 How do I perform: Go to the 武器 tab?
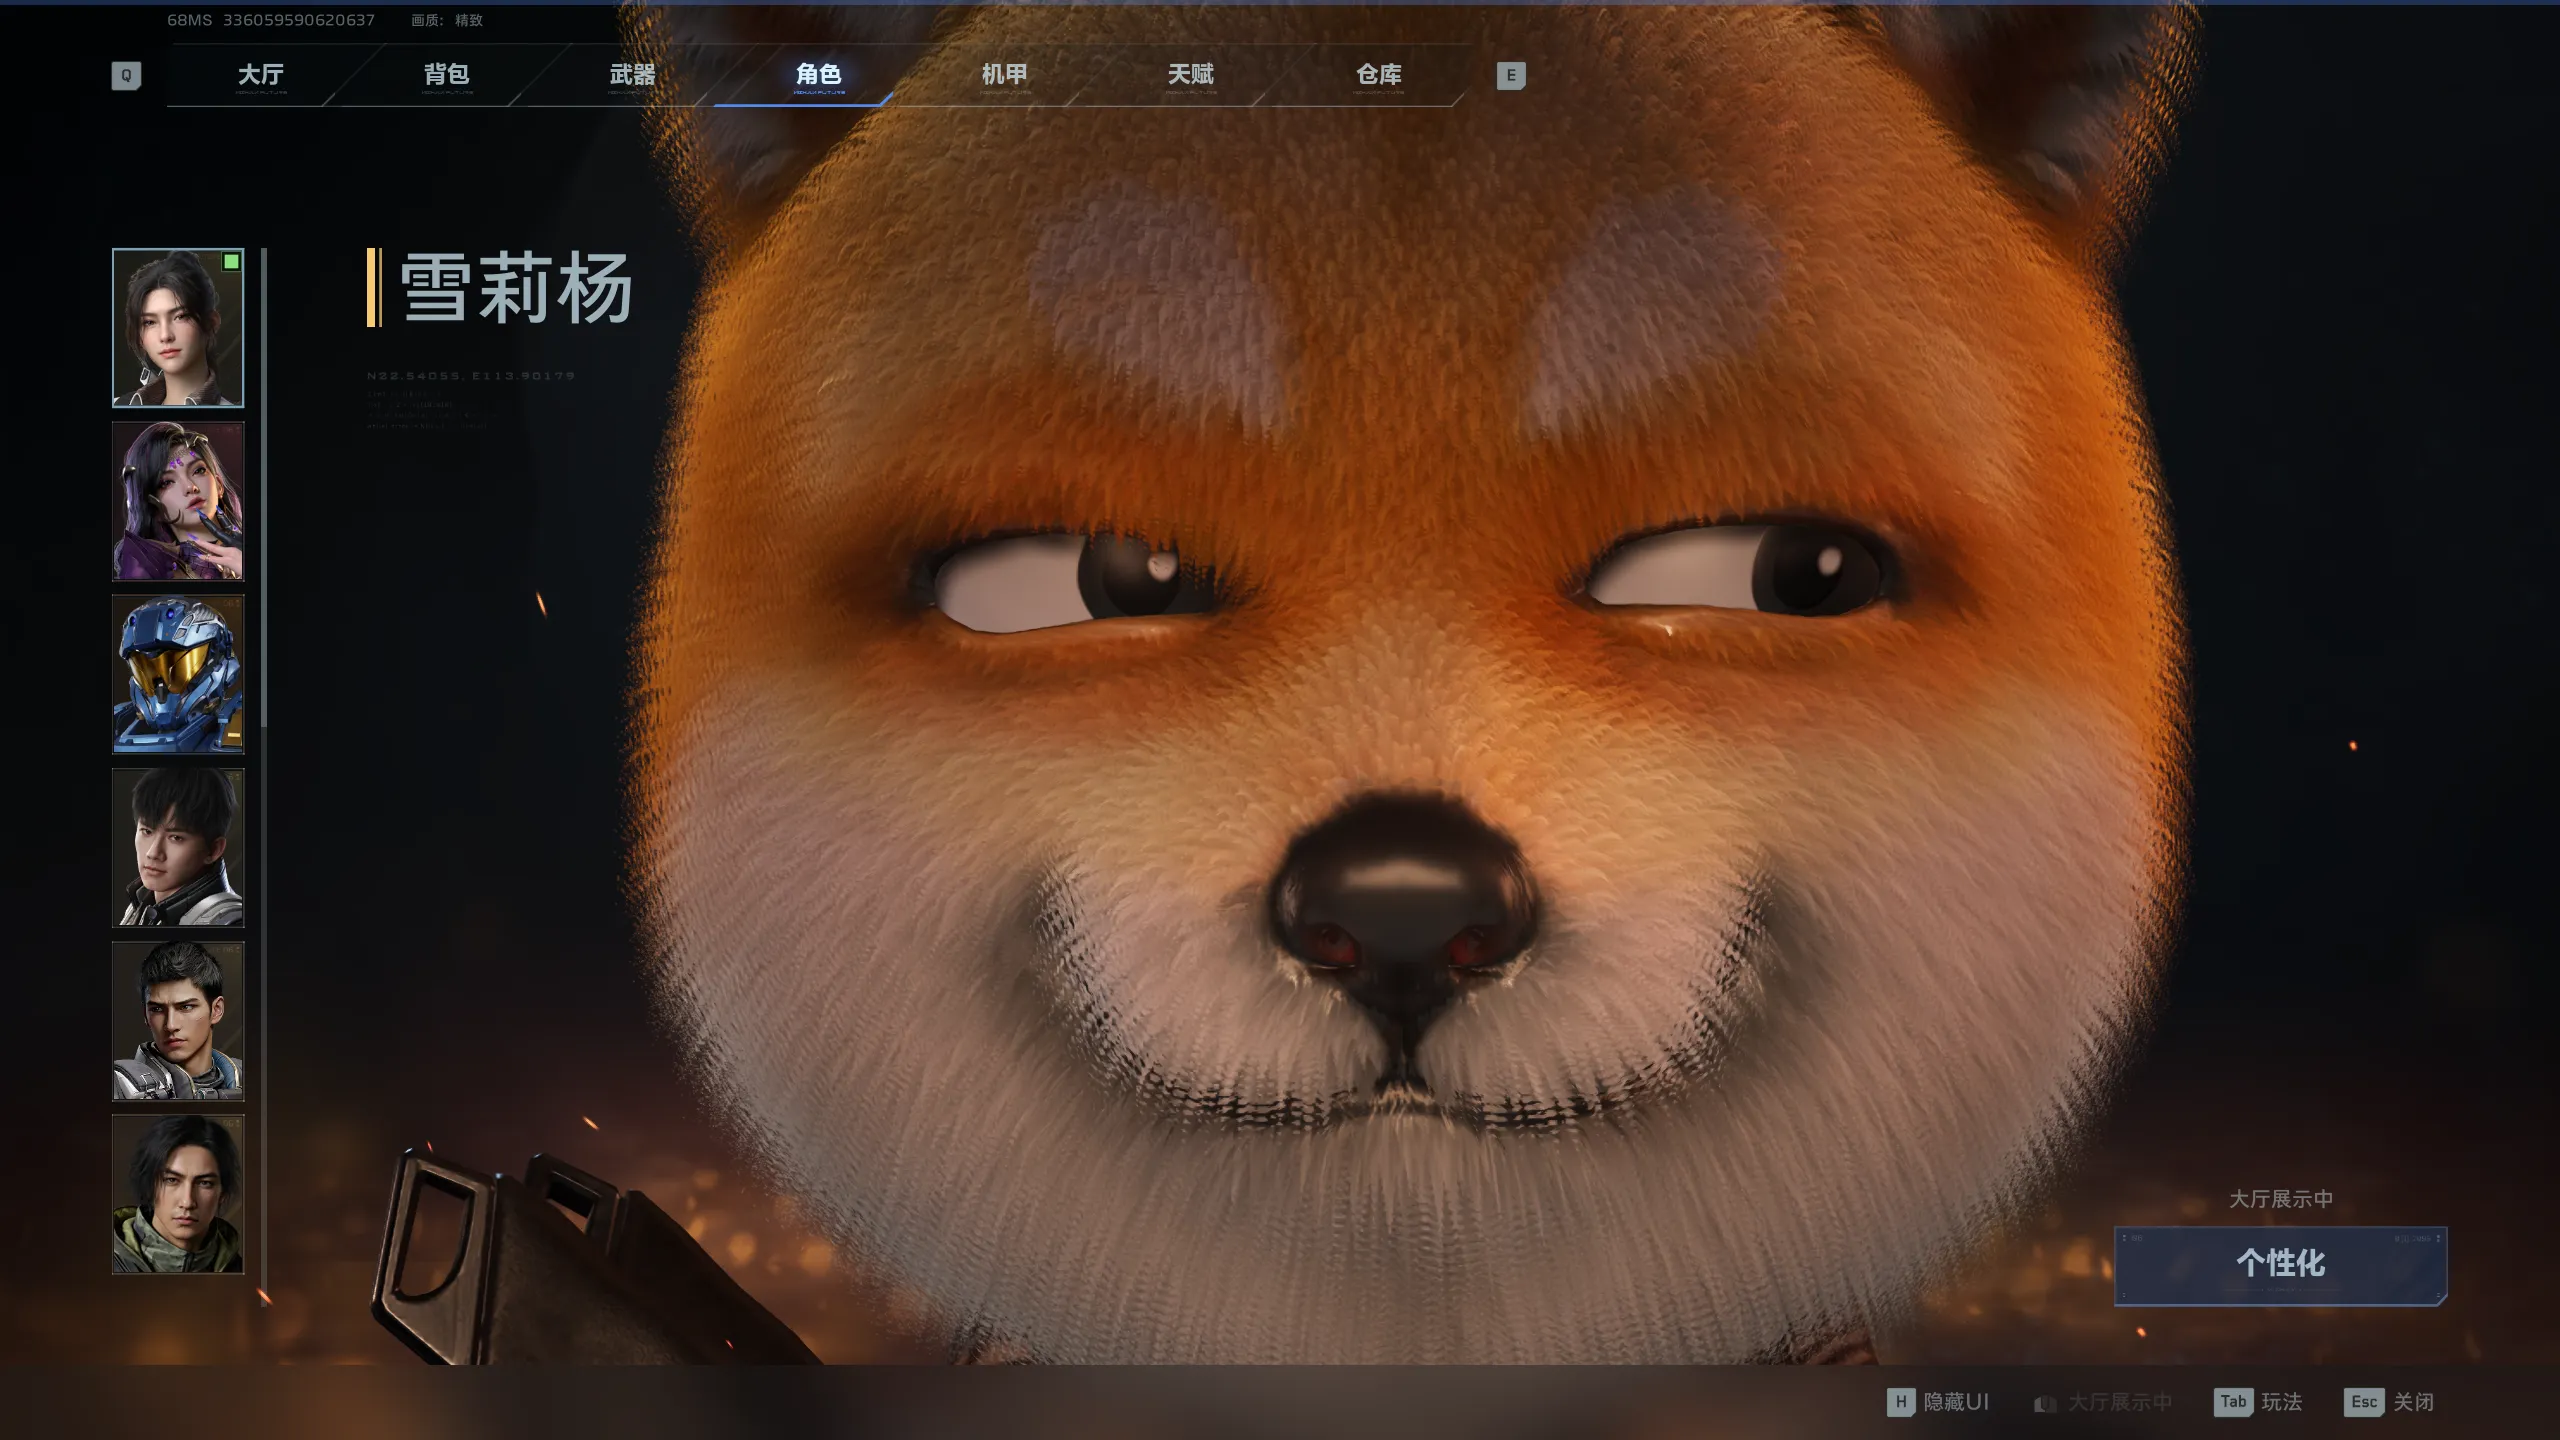(x=633, y=75)
